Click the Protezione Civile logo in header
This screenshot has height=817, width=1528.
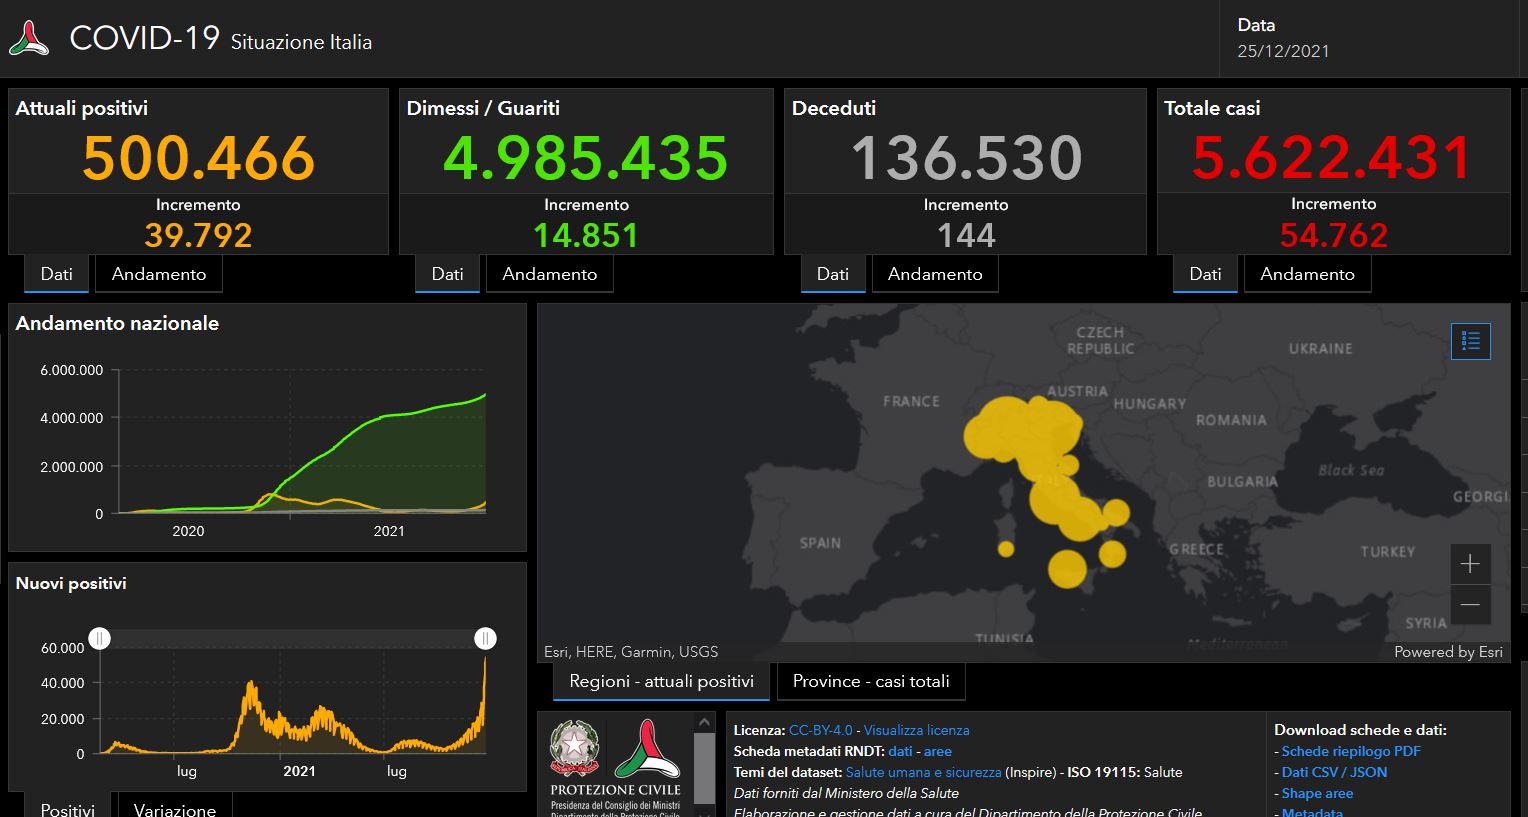click(x=29, y=39)
